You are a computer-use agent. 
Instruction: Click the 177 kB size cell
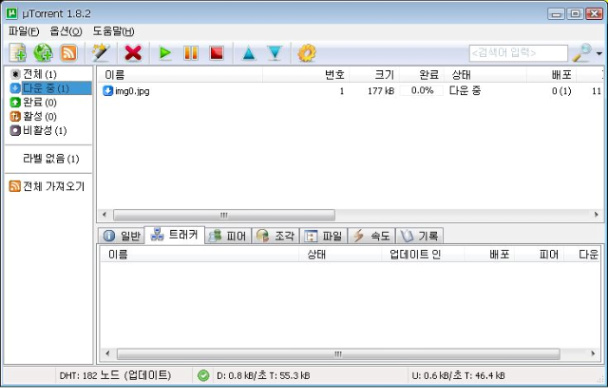(x=381, y=91)
